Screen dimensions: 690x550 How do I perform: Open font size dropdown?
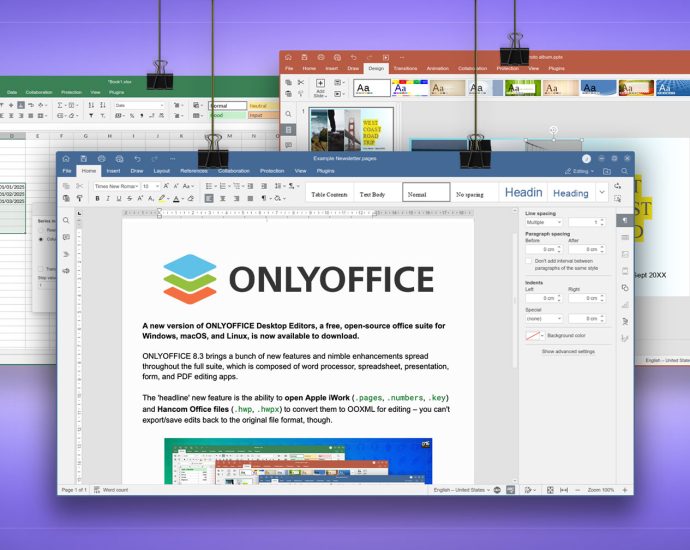coord(151,186)
